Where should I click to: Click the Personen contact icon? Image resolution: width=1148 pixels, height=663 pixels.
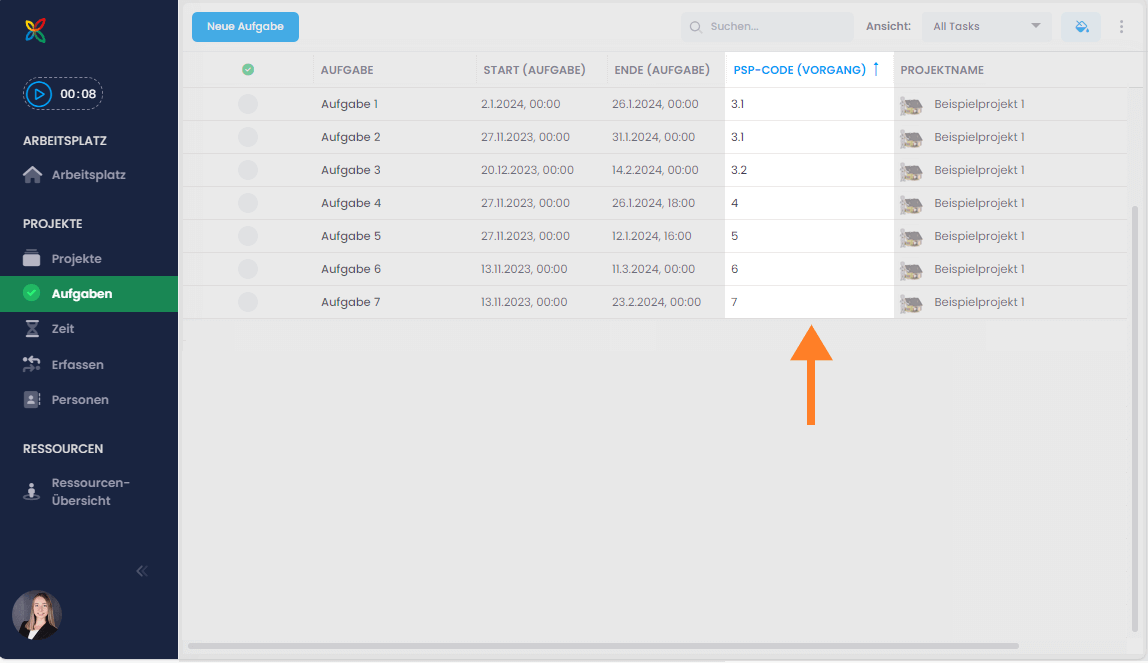[31, 400]
